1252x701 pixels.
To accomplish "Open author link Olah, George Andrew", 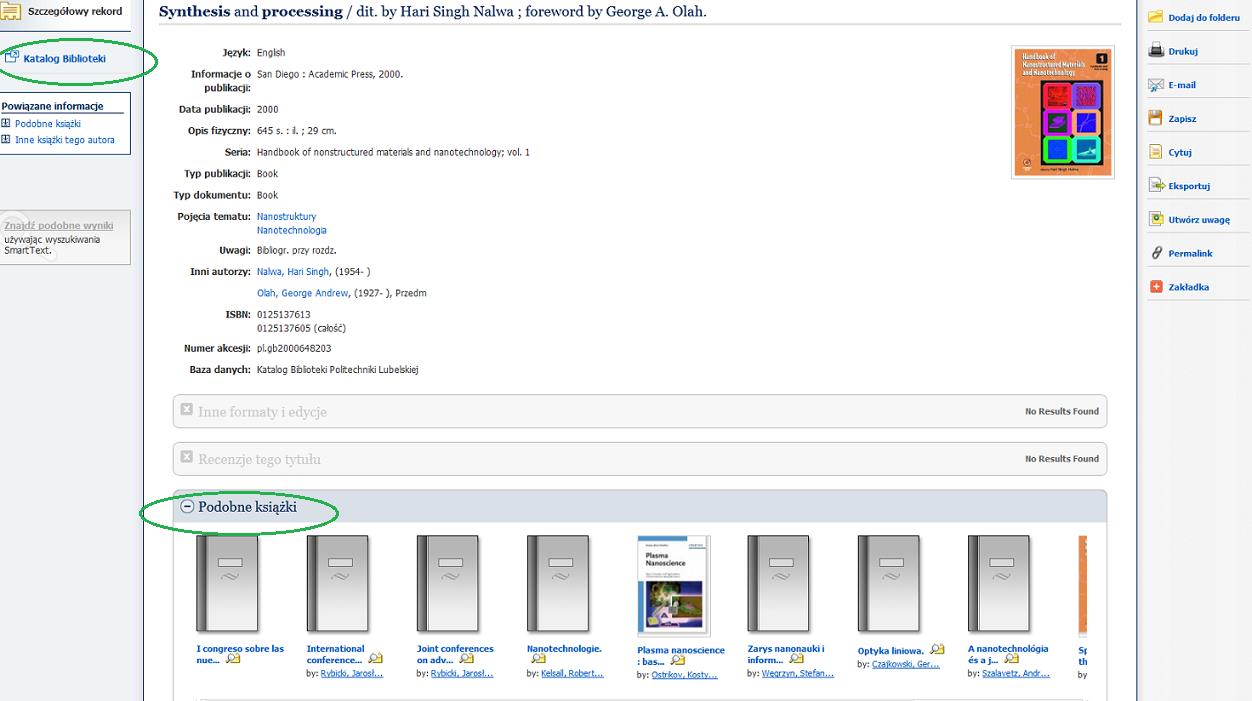I will coord(303,293).
